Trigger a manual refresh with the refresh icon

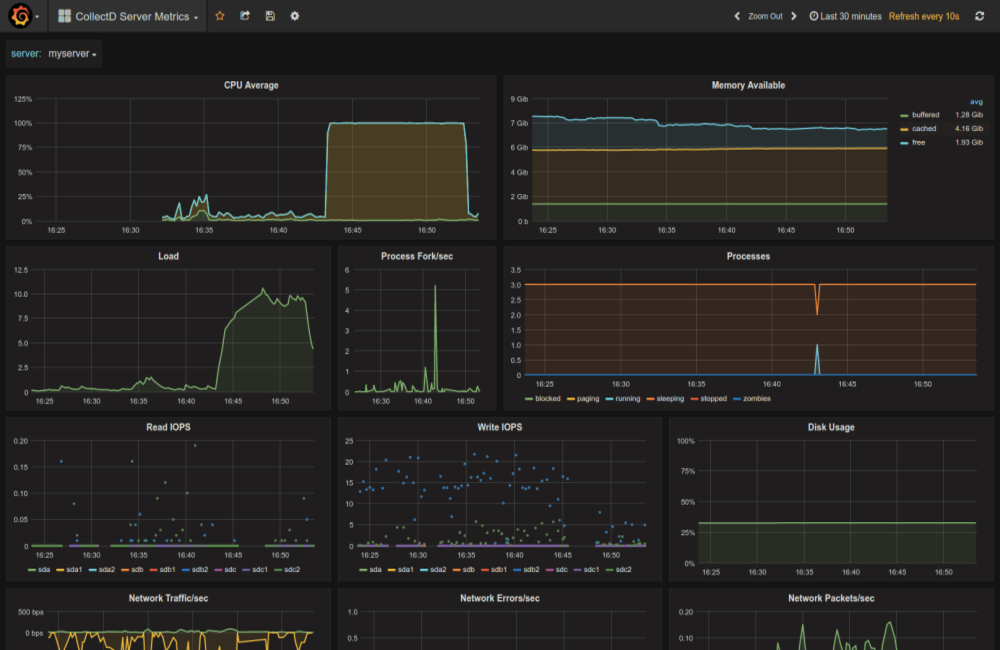tap(980, 16)
